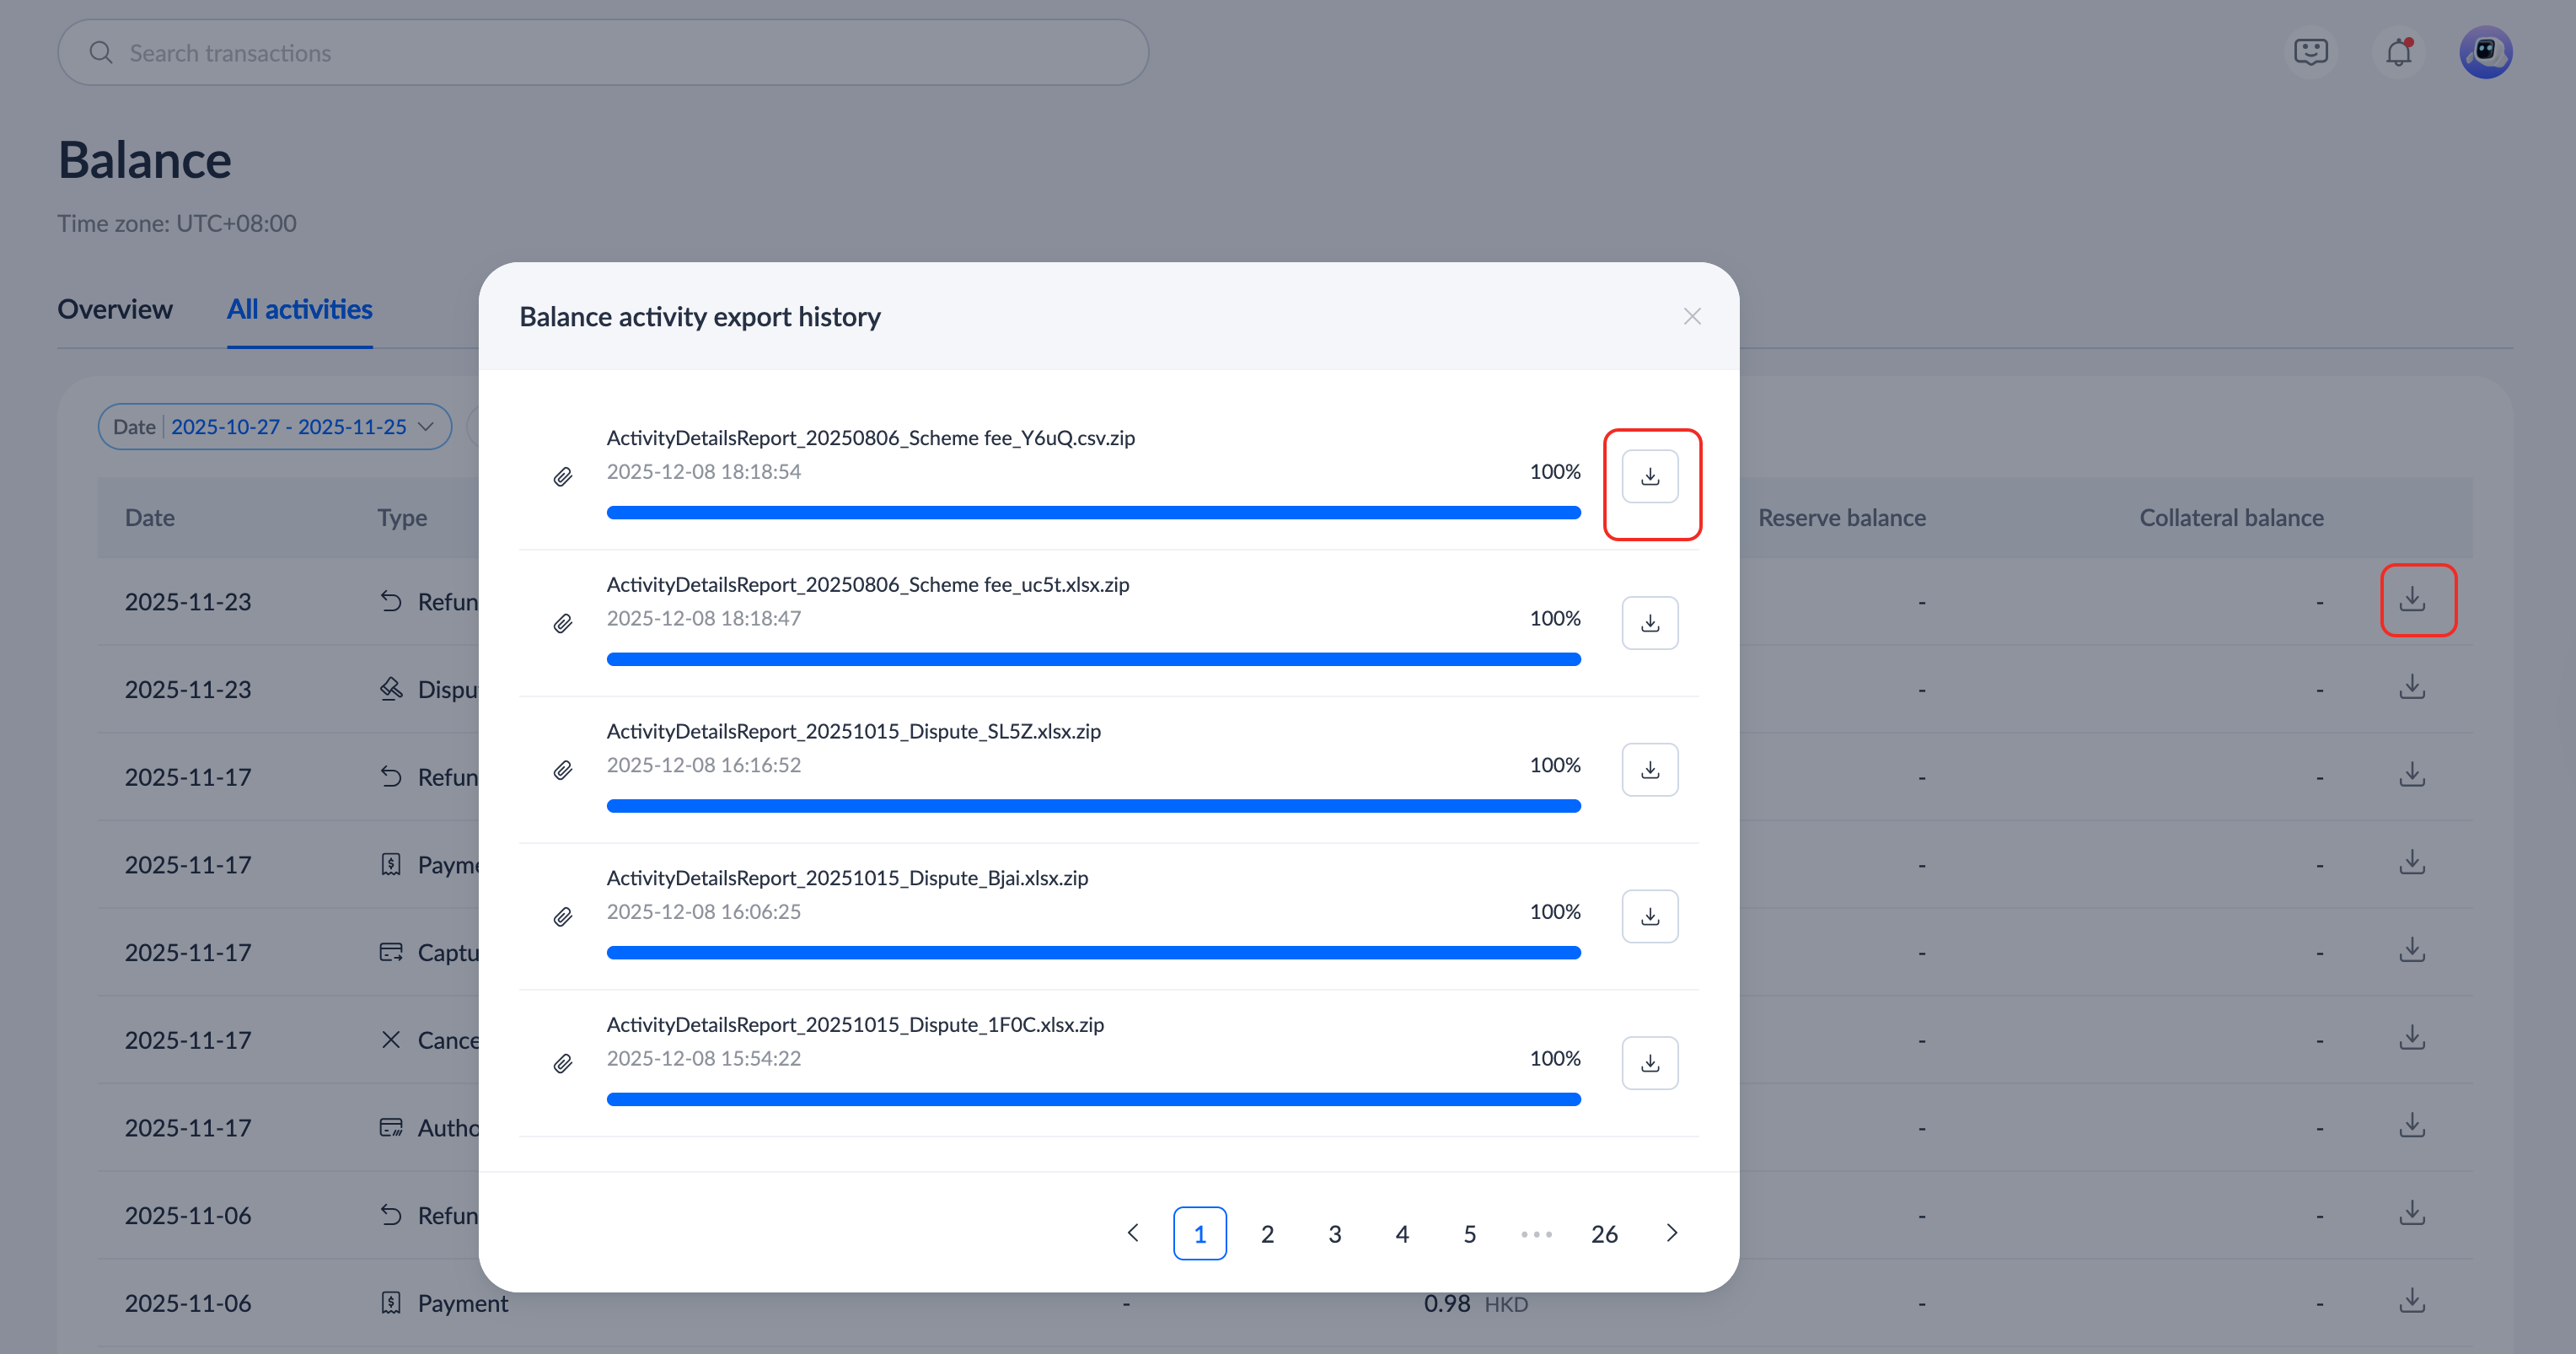The image size is (2576, 1354).
Task: Focus the Search transactions field
Action: point(602,53)
